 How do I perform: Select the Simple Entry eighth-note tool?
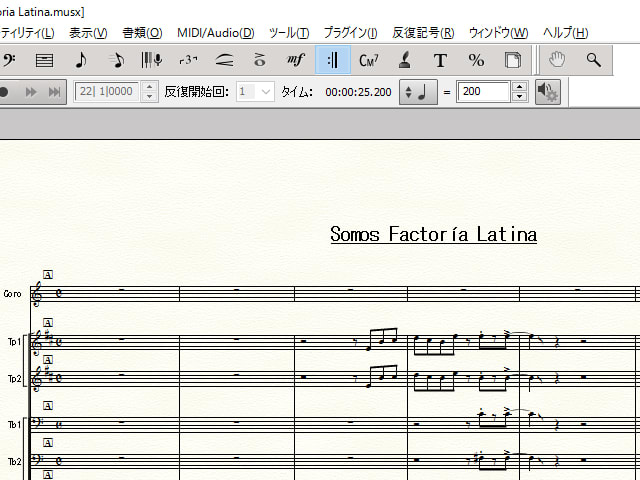click(x=81, y=60)
